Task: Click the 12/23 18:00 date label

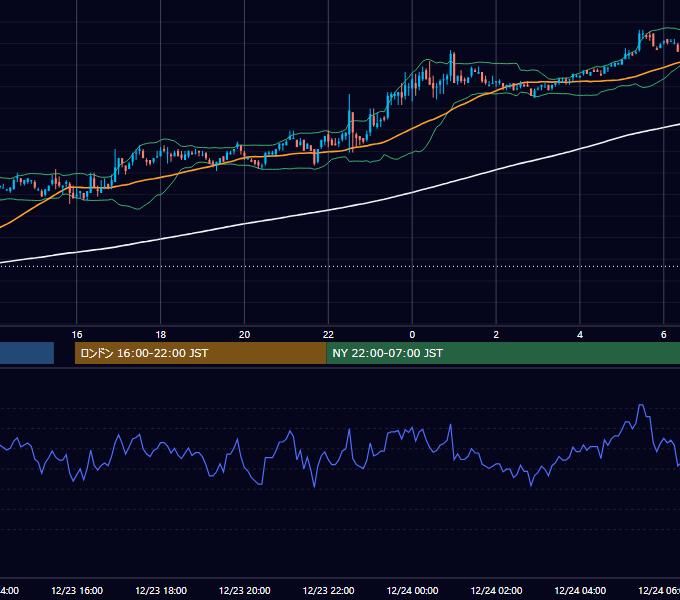Action: (x=161, y=590)
